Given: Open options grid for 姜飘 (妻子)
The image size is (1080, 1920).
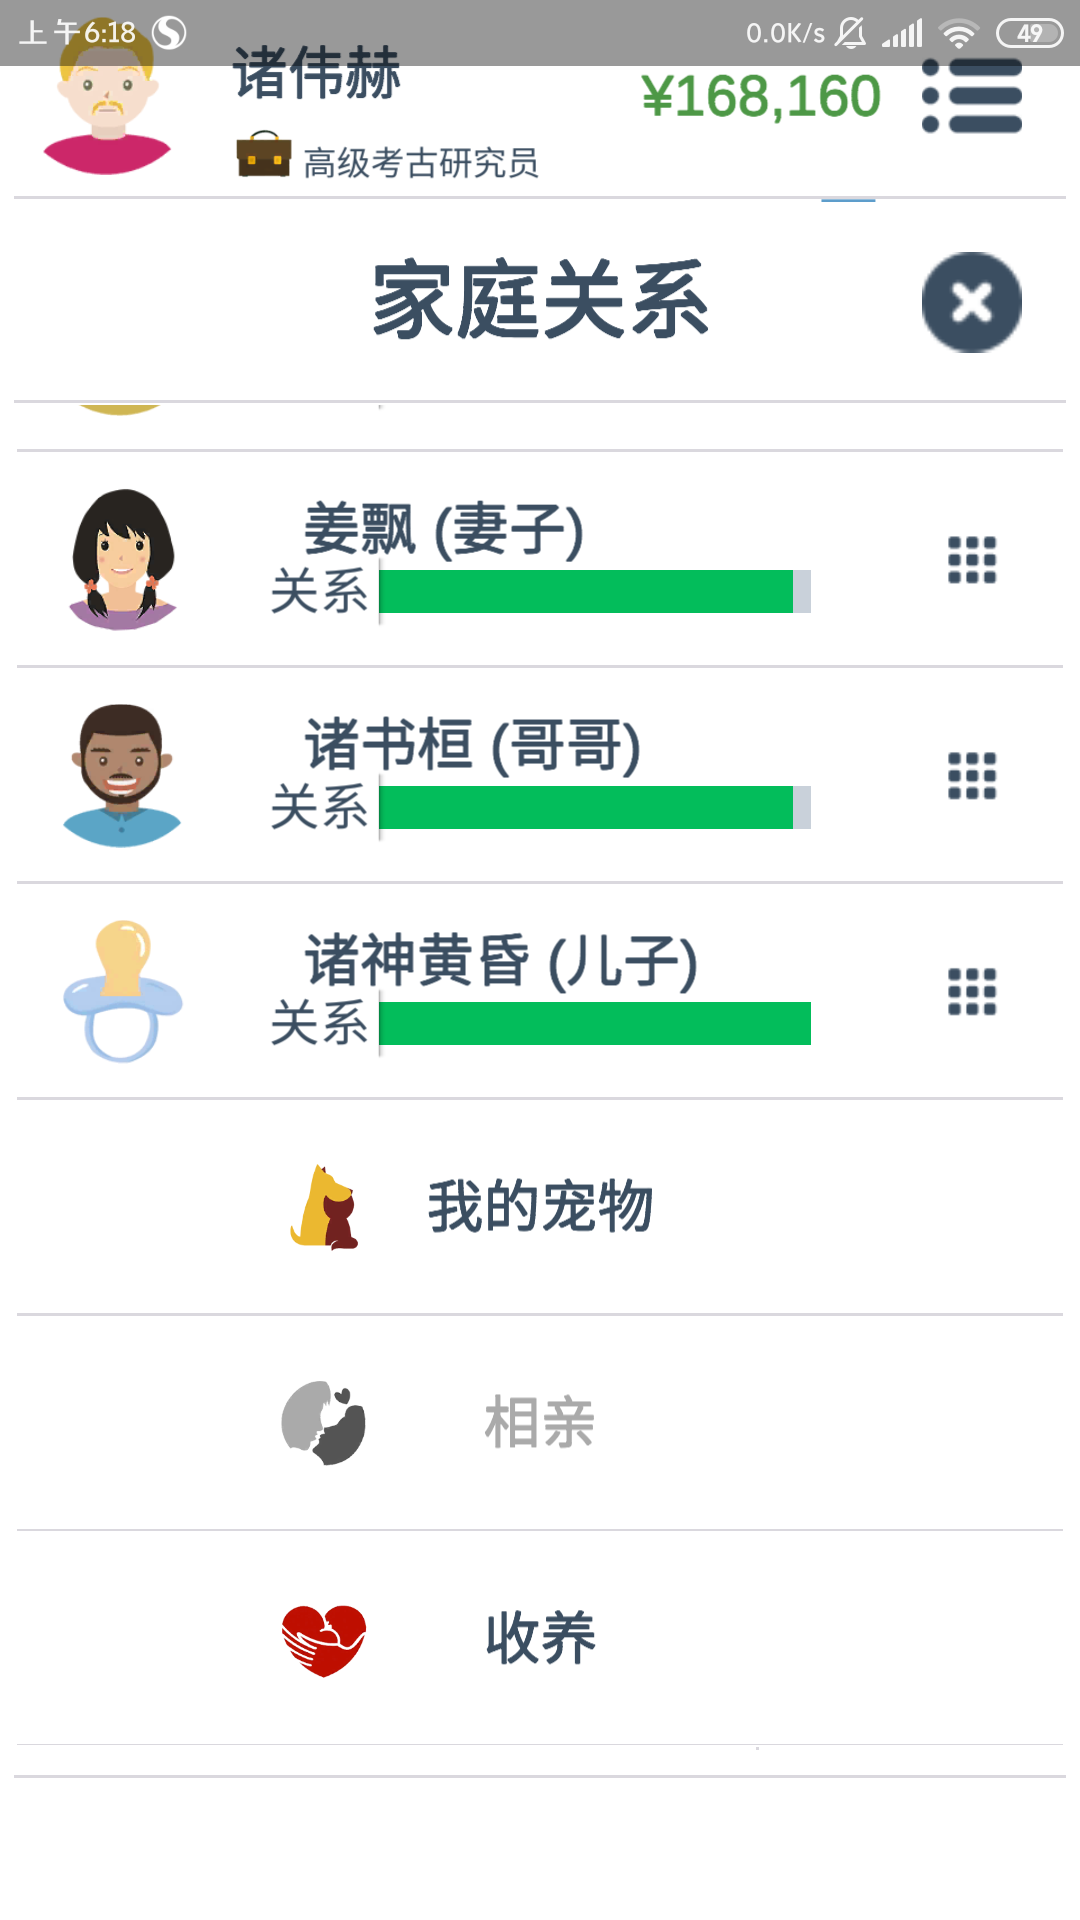Looking at the screenshot, I should pyautogui.click(x=972, y=560).
